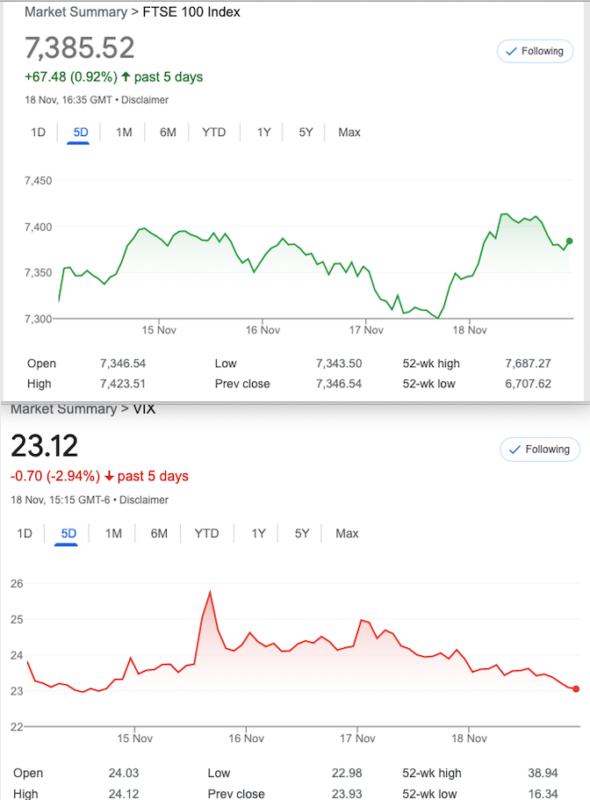Image resolution: width=590 pixels, height=800 pixels.
Task: Select 1M tab in VIX chart
Action: pyautogui.click(x=113, y=534)
